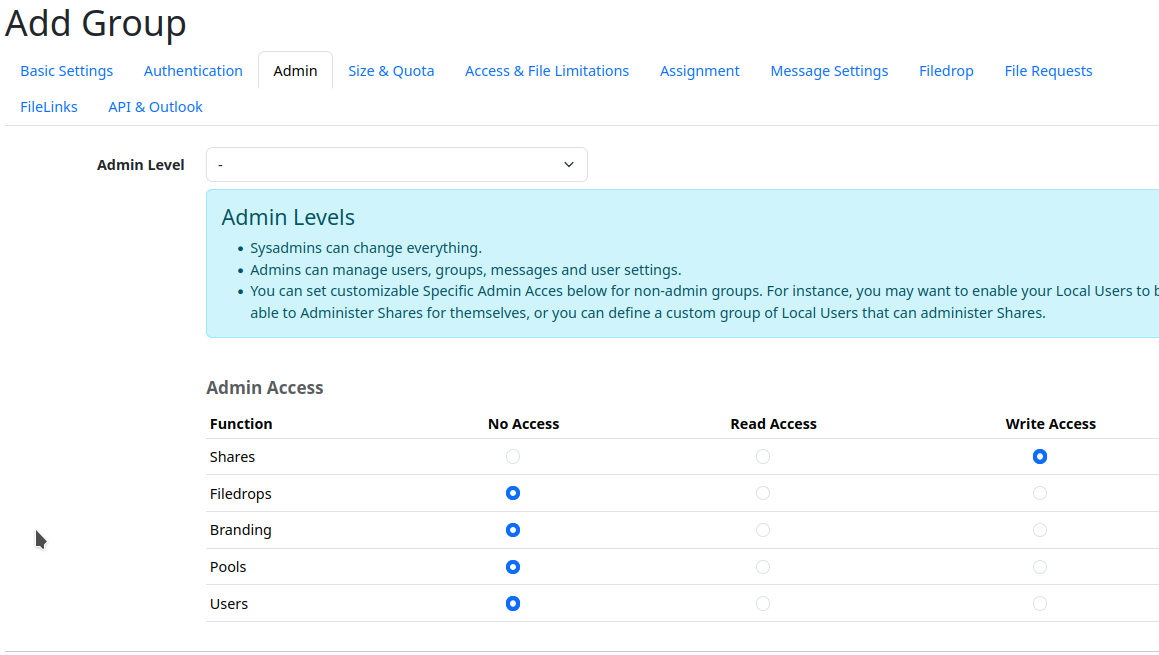Open the Message Settings tab
Image resolution: width=1159 pixels, height=655 pixels.
[x=829, y=71]
